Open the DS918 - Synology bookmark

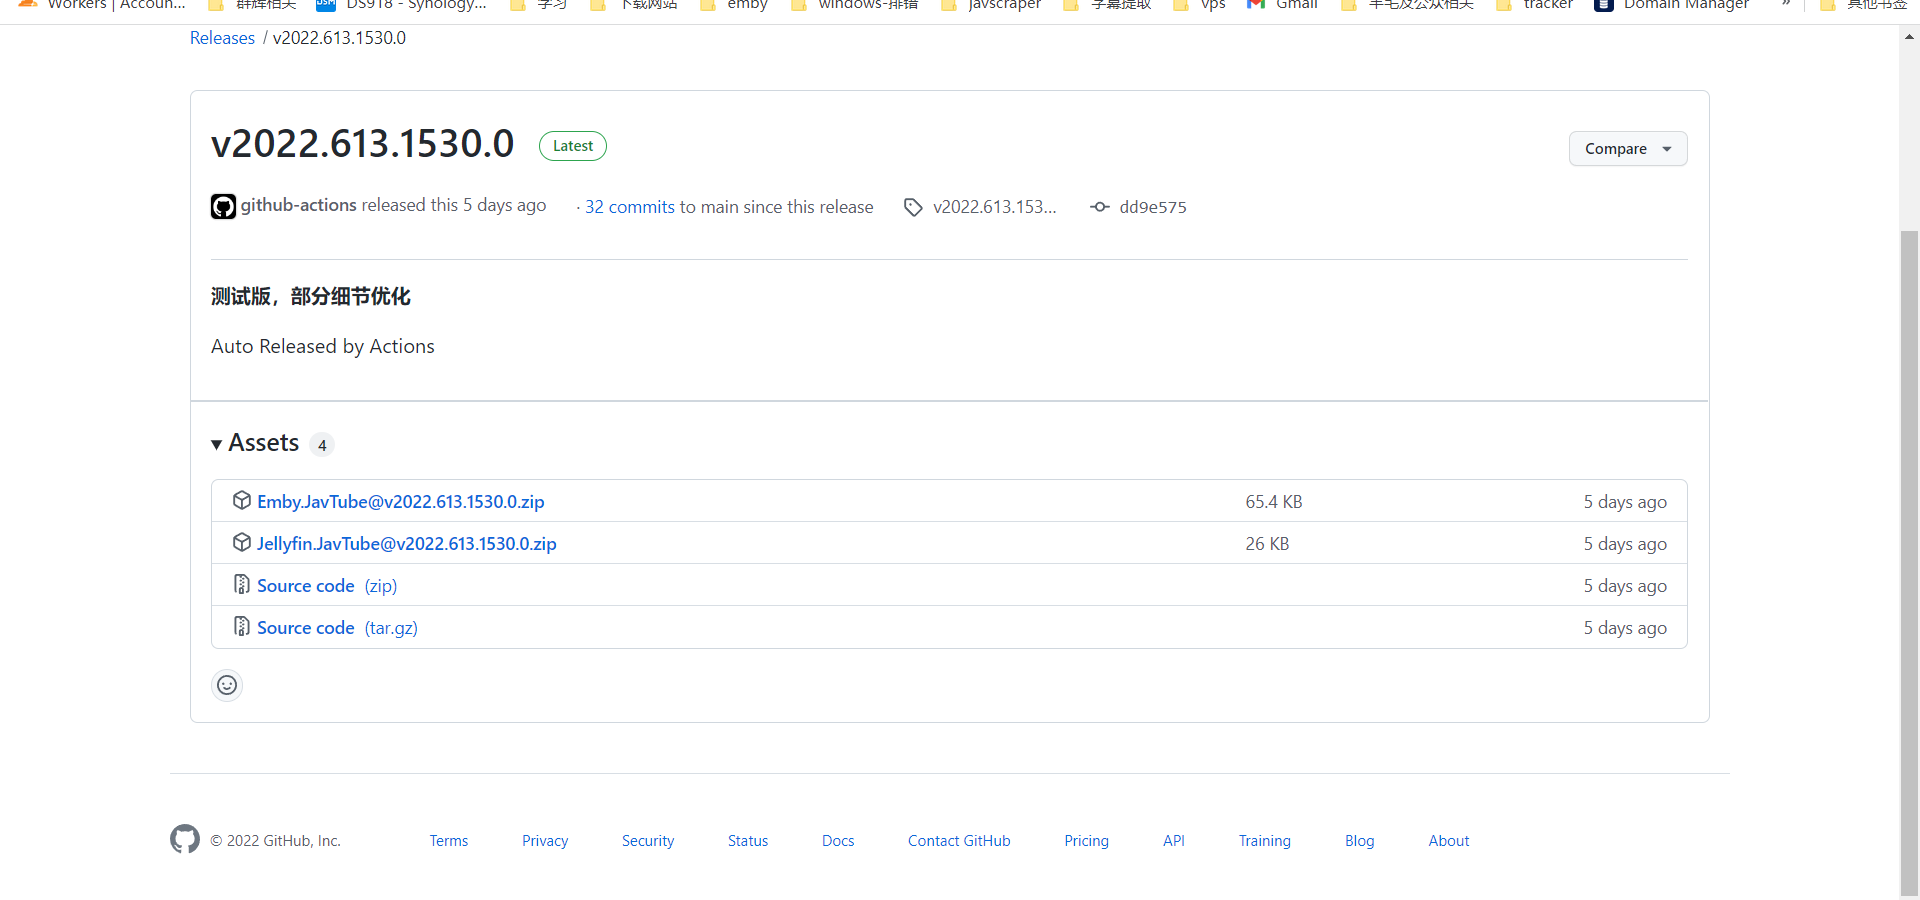pyautogui.click(x=401, y=4)
